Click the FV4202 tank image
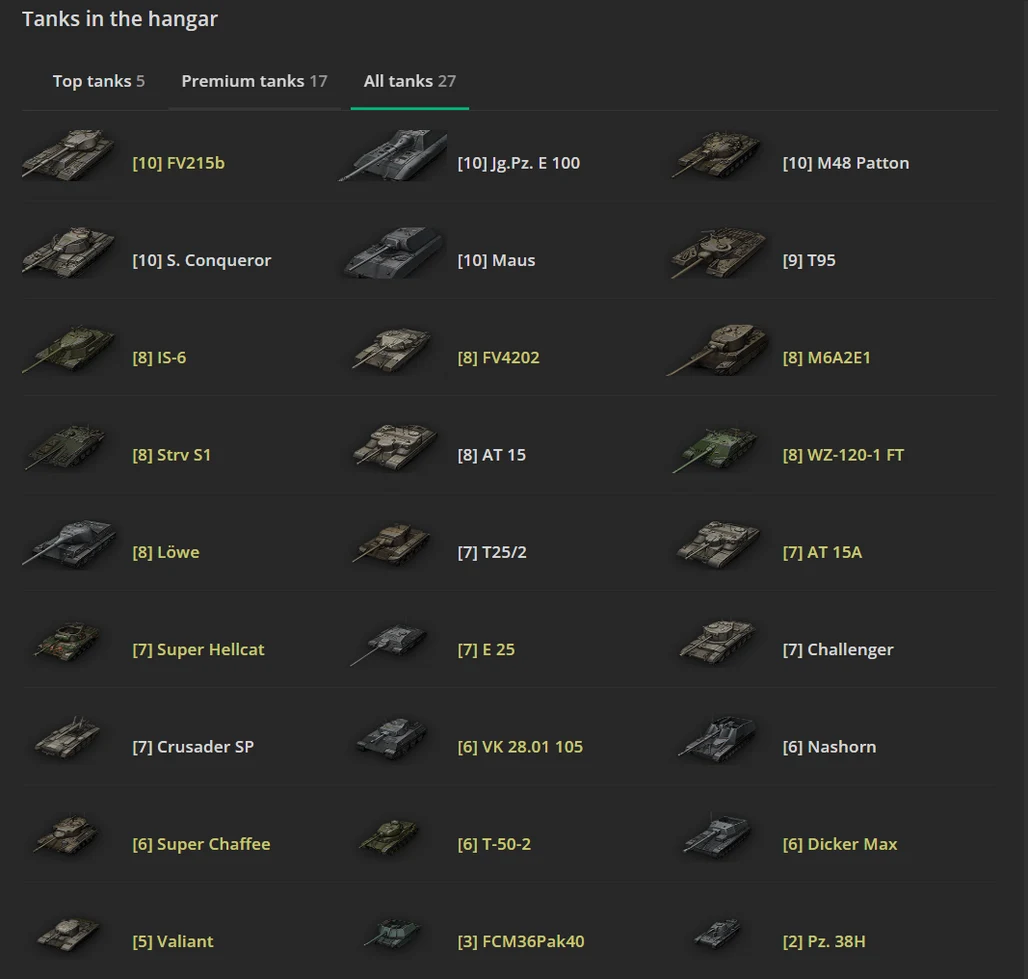The height and width of the screenshot is (979, 1028). click(x=392, y=350)
